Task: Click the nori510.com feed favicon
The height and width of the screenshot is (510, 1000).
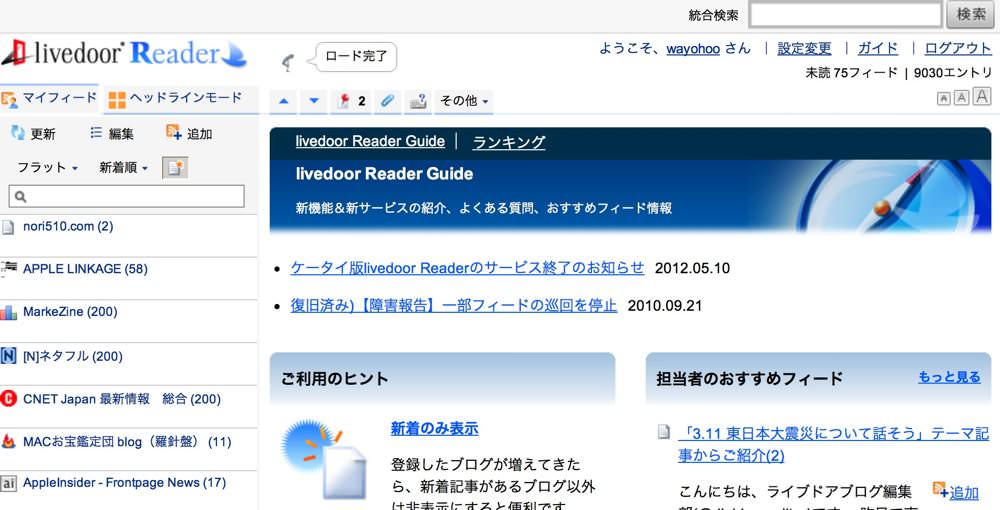Action: tap(8, 227)
